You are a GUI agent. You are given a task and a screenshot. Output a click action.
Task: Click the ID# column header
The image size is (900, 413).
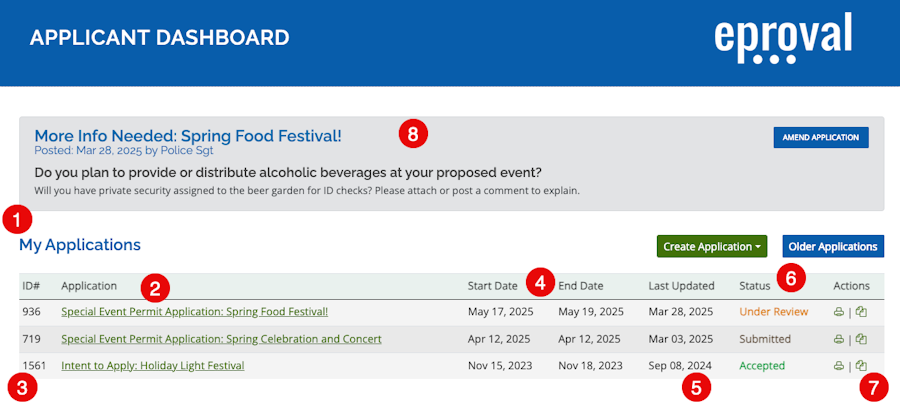[30, 286]
